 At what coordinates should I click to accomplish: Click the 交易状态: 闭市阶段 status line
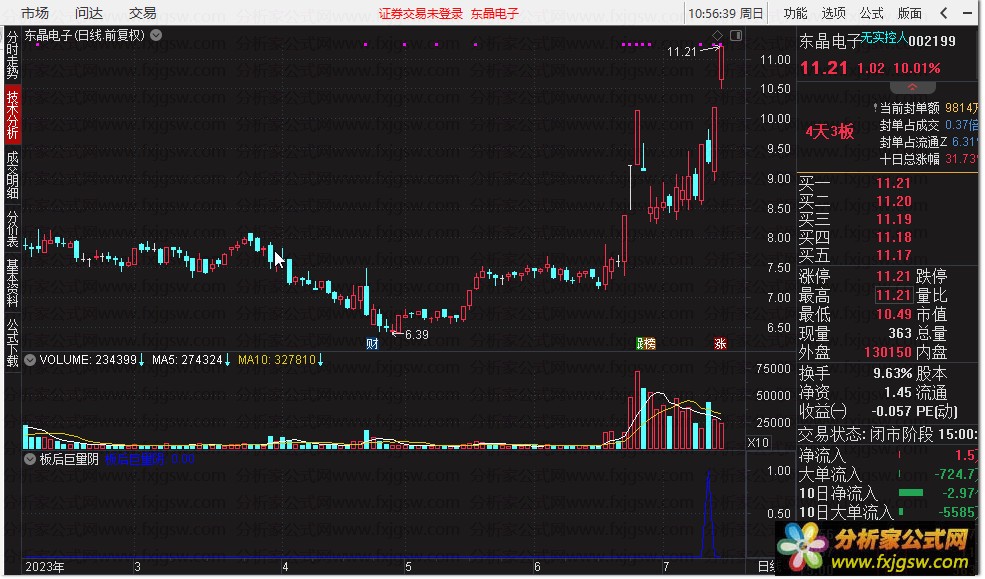point(888,434)
